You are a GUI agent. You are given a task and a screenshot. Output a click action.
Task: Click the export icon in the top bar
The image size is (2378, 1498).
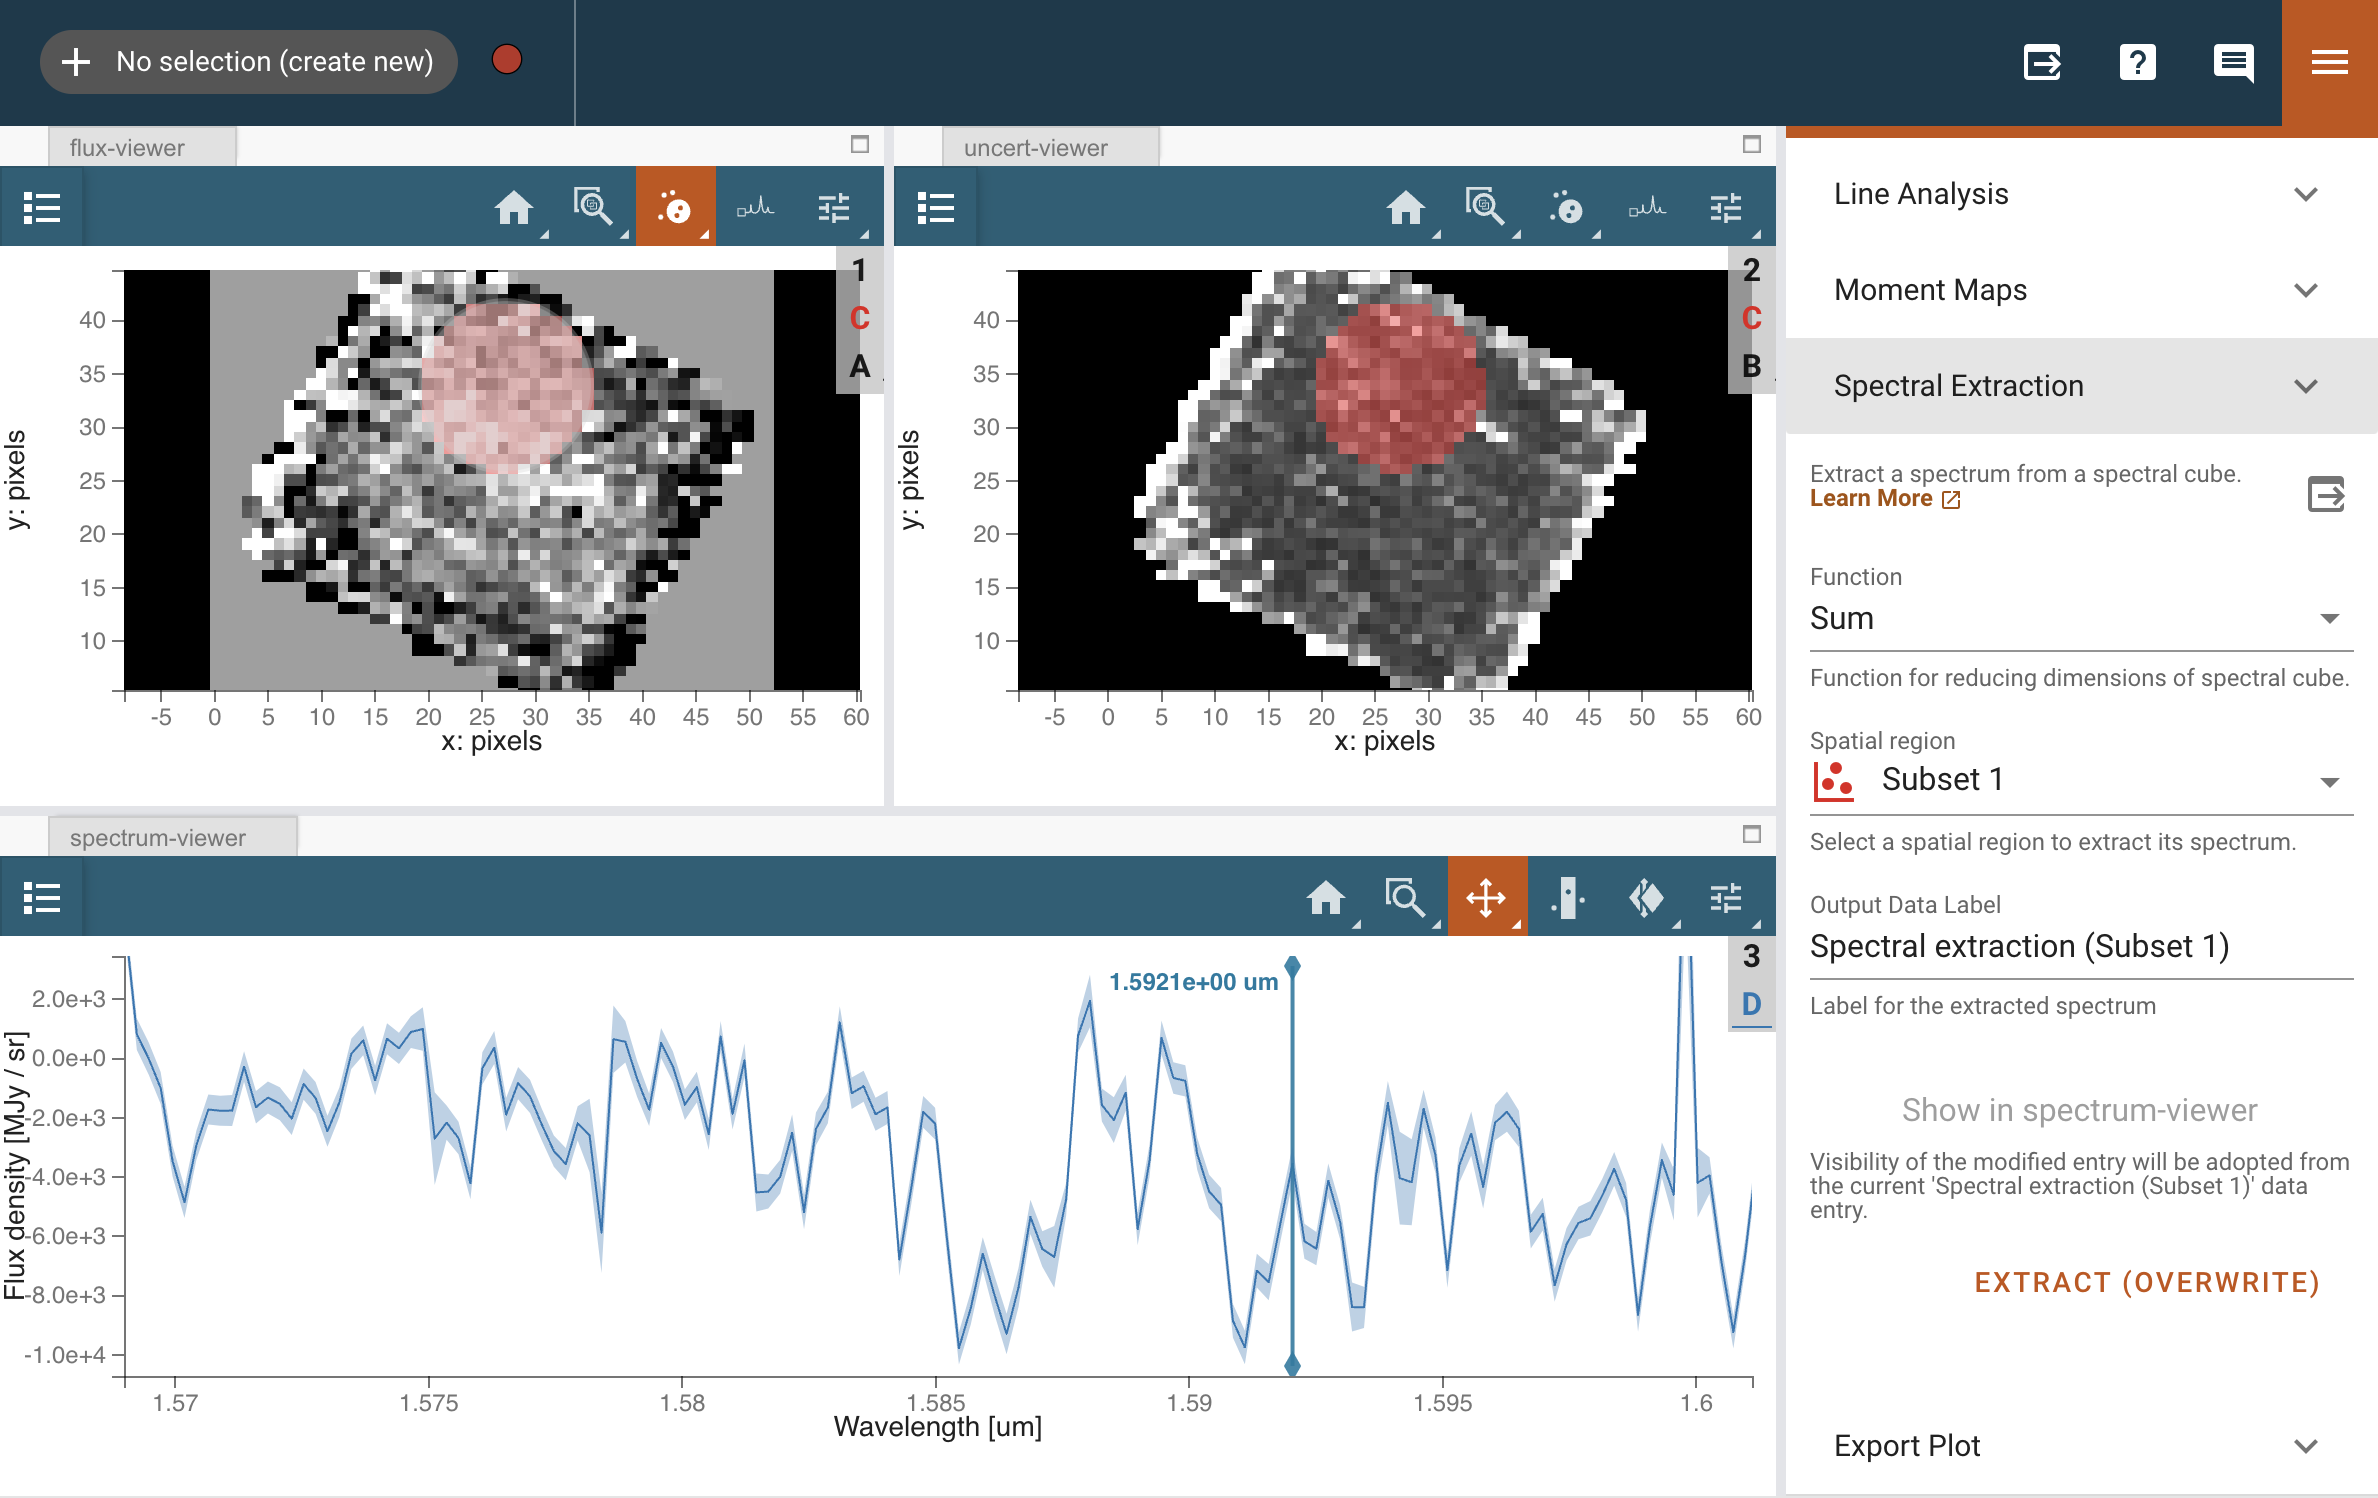(2043, 62)
